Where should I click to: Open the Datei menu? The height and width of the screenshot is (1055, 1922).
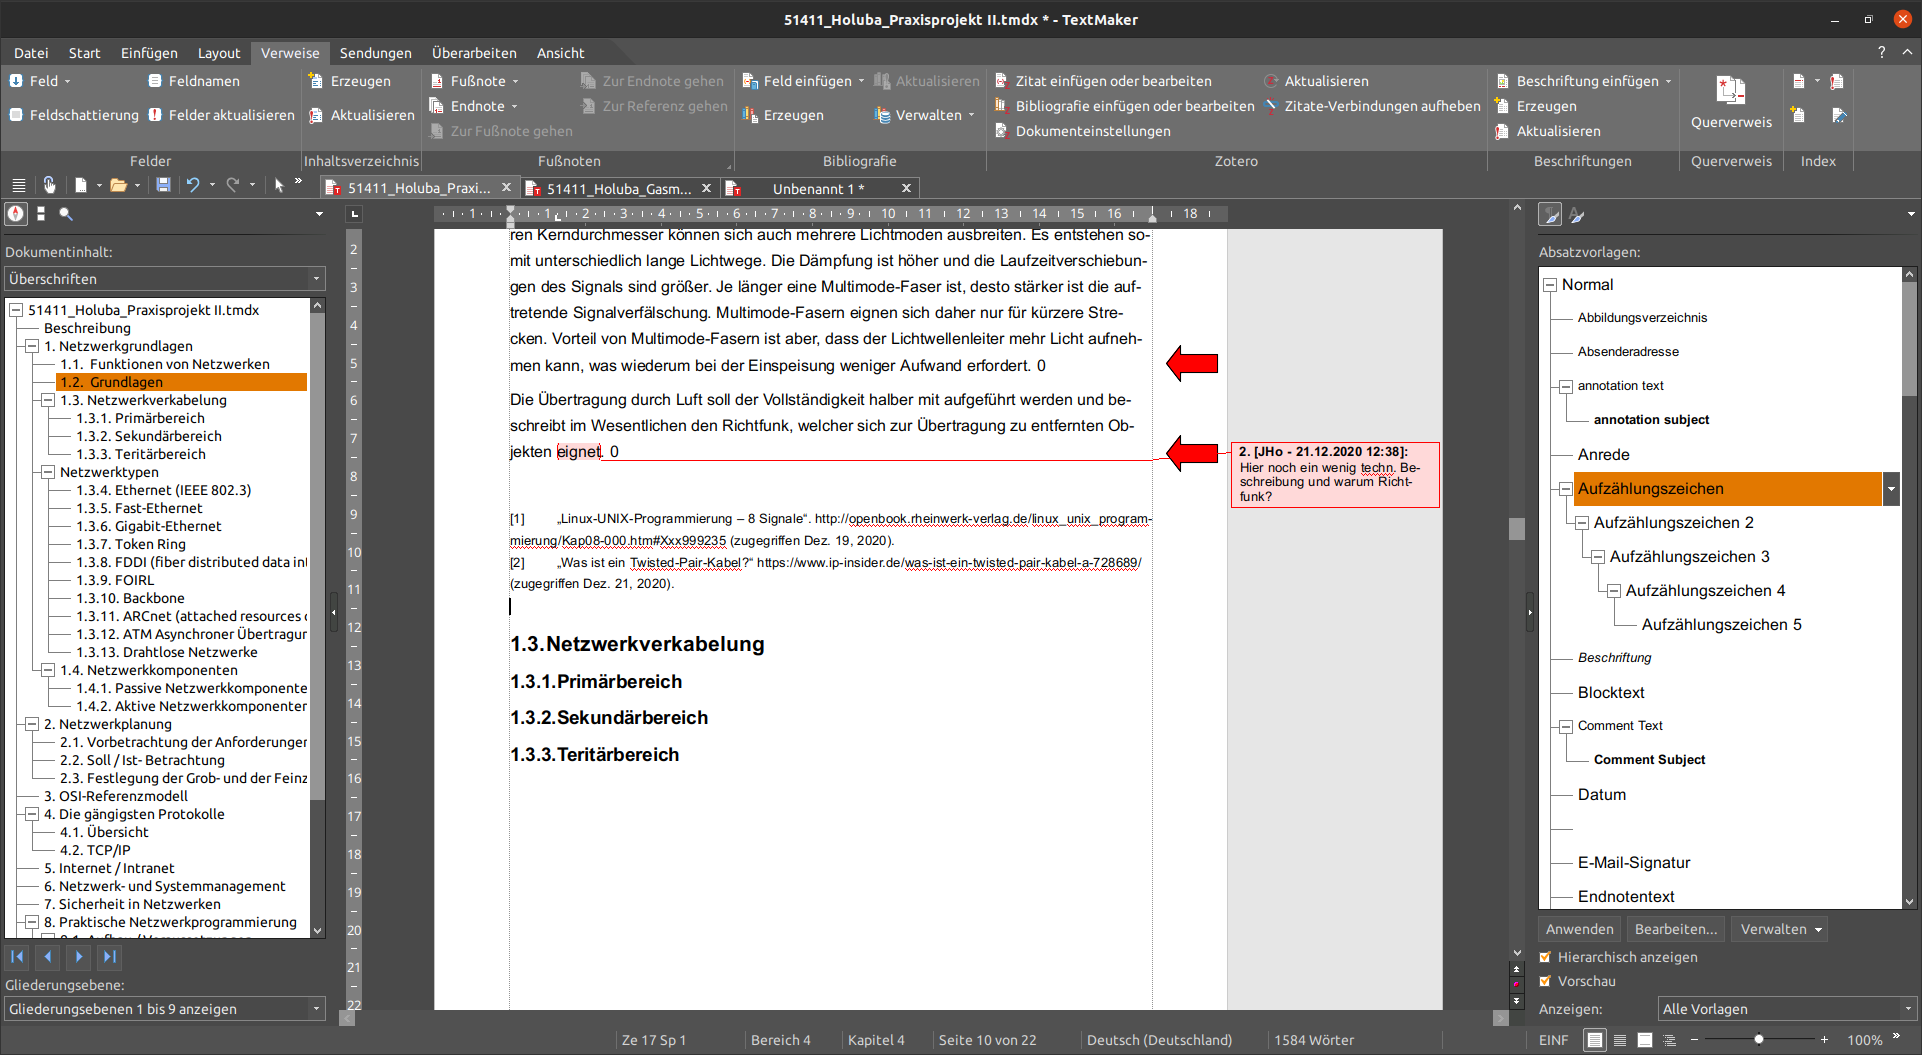[31, 53]
